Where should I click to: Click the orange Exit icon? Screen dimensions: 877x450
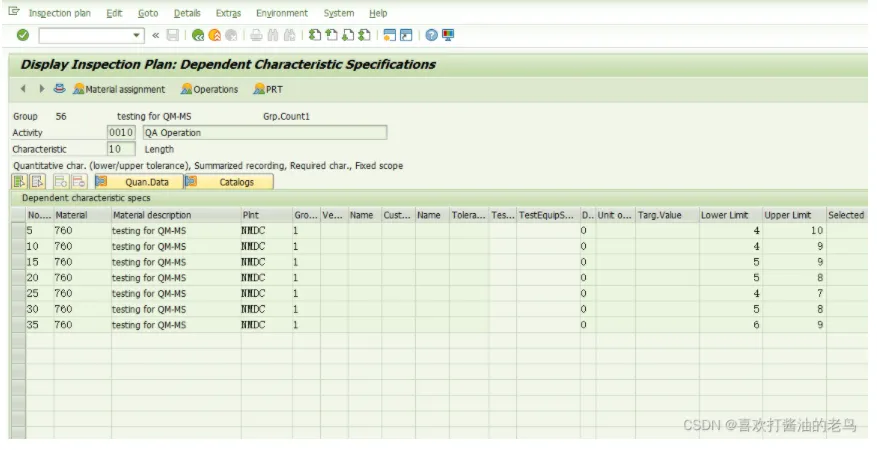point(214,35)
